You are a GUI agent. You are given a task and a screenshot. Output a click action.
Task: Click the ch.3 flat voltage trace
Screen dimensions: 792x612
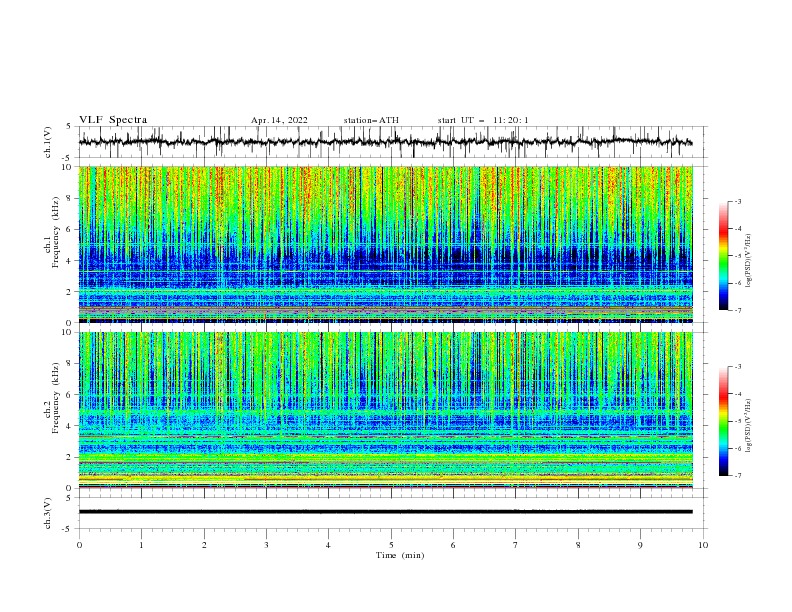click(x=385, y=512)
